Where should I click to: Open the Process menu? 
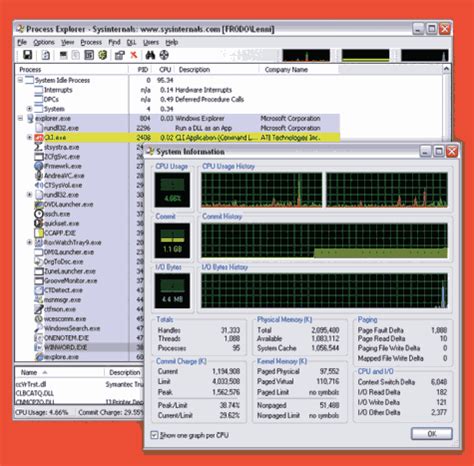tap(91, 42)
